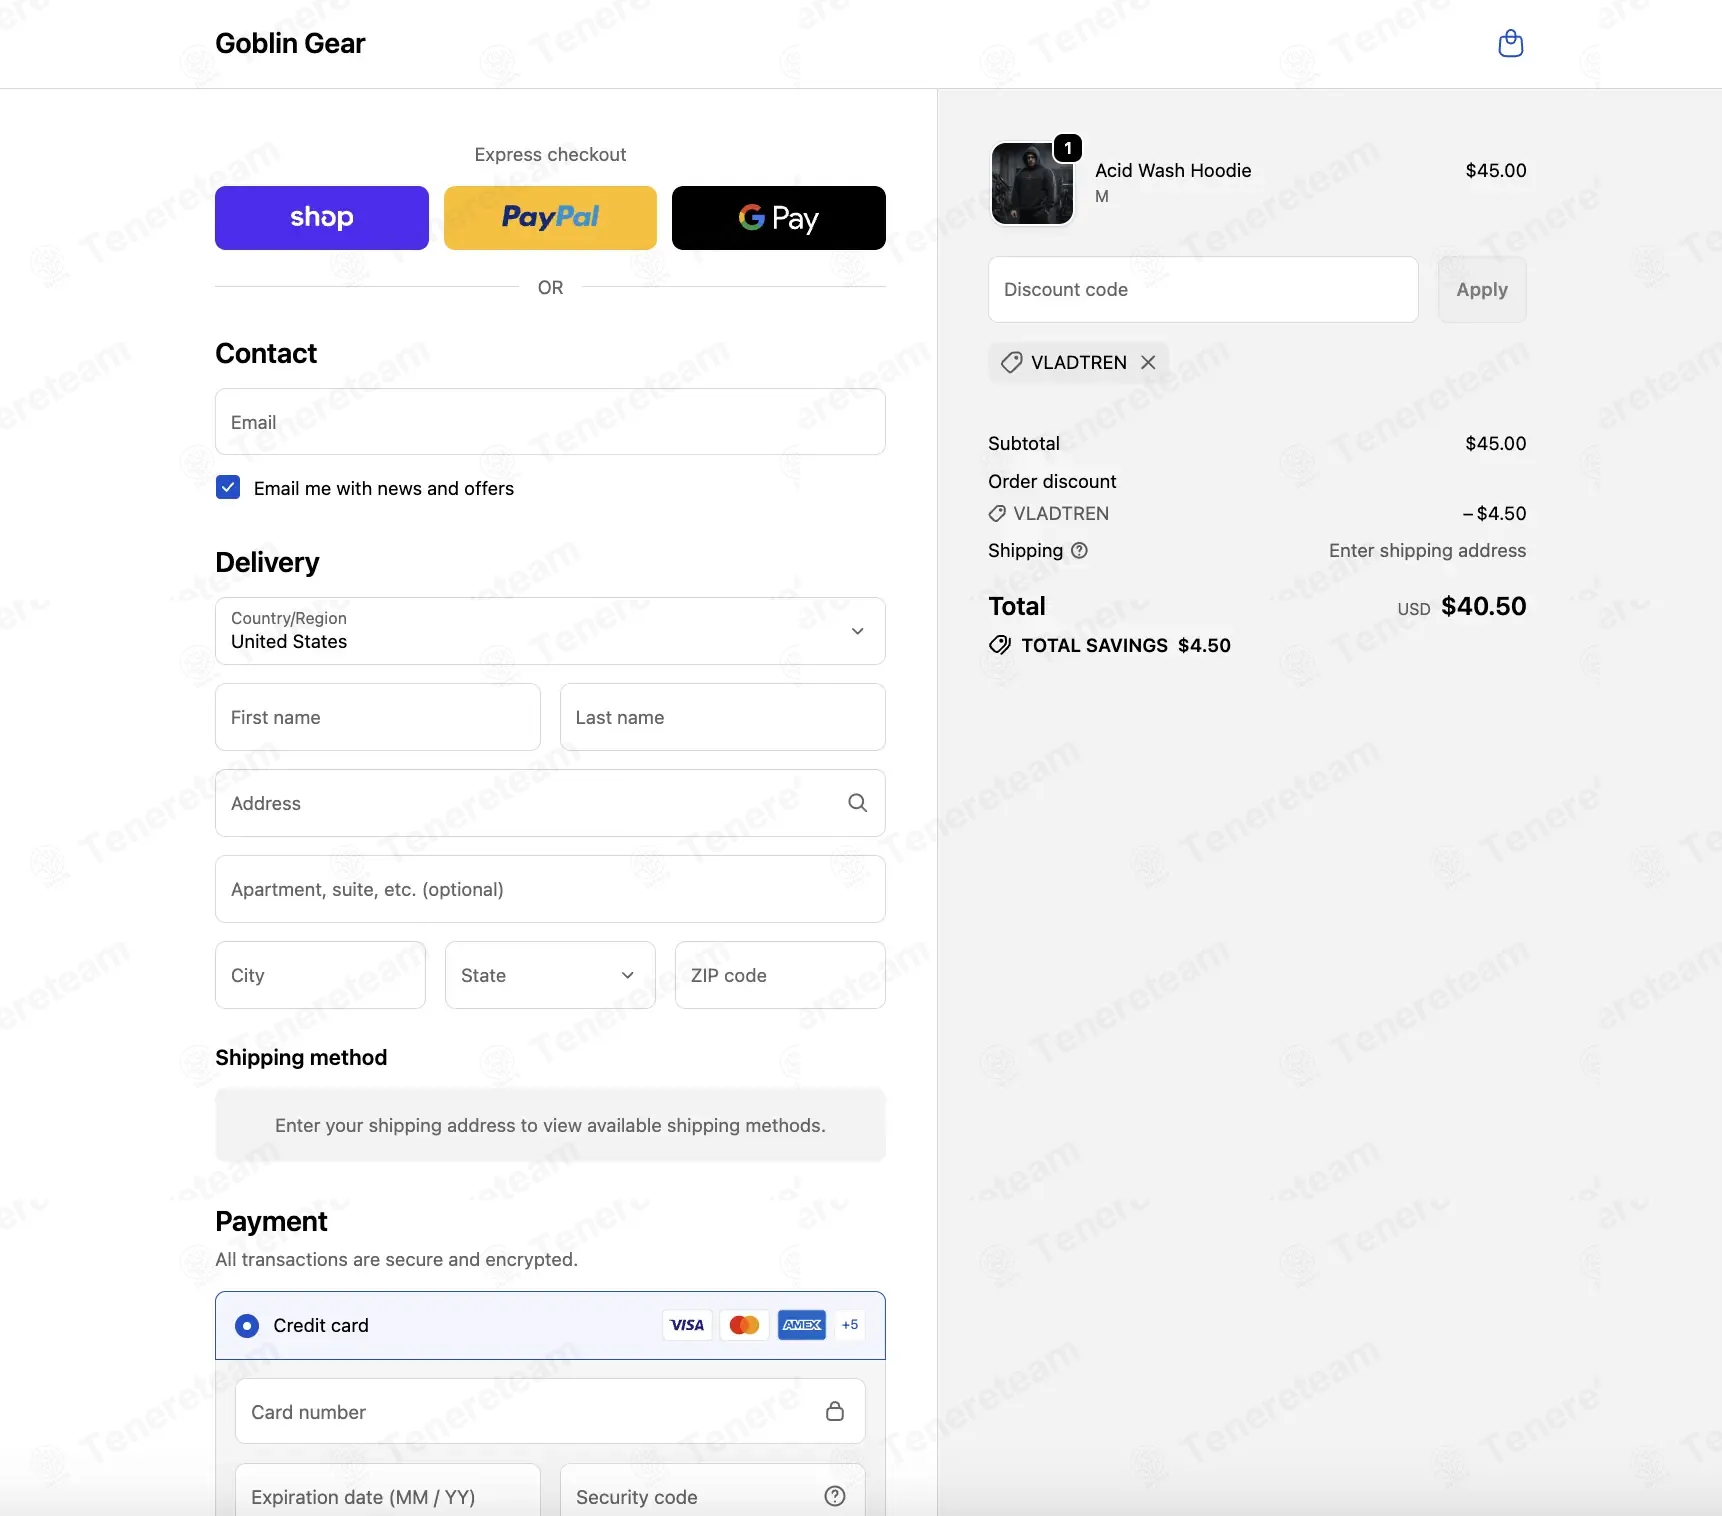This screenshot has height=1516, width=1722.
Task: Open the shopping bag cart icon
Action: click(1510, 43)
